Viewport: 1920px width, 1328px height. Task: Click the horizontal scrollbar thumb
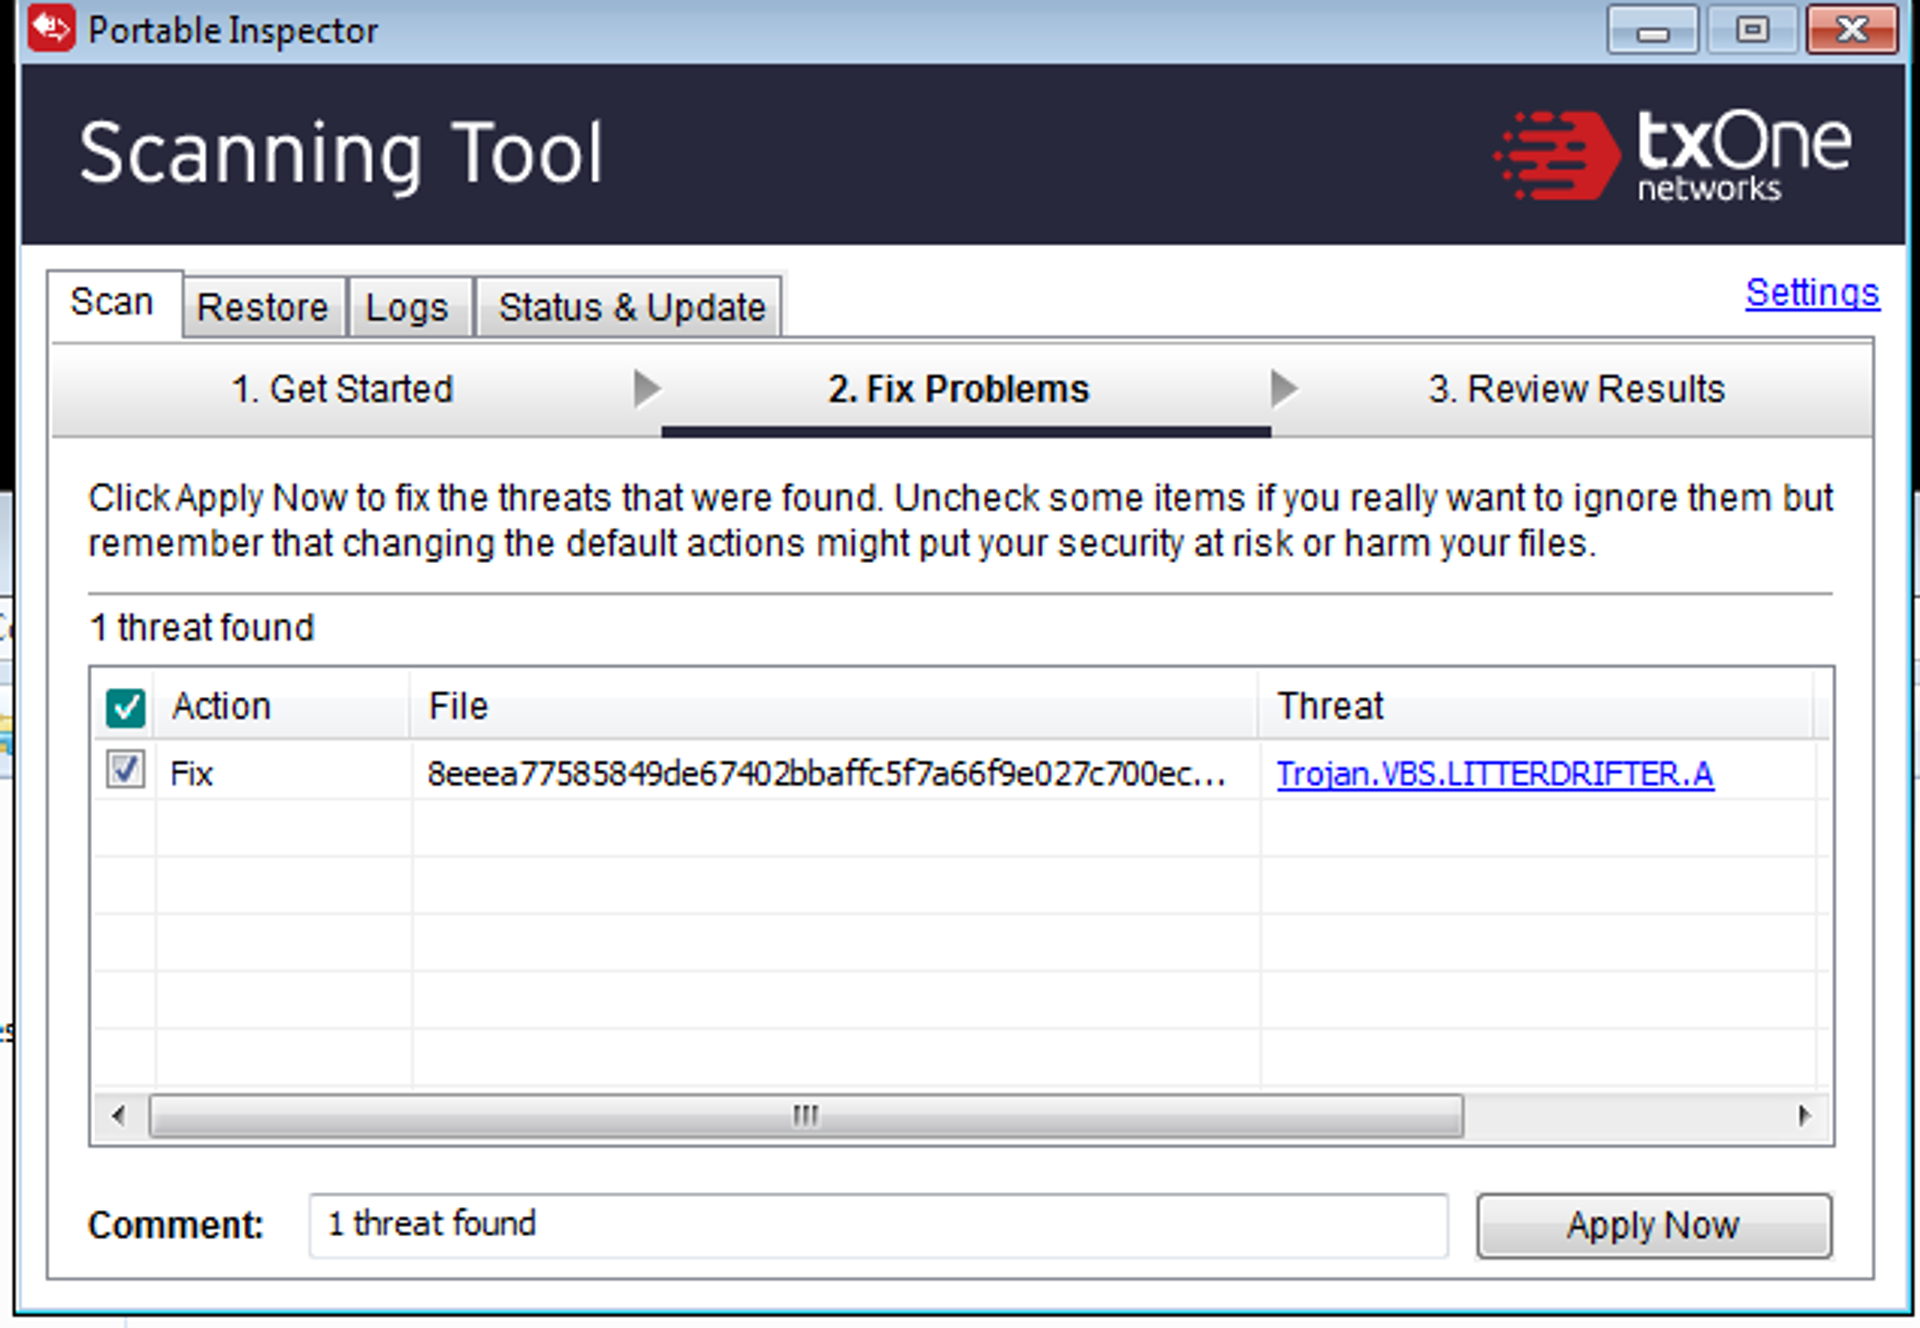pyautogui.click(x=805, y=1115)
